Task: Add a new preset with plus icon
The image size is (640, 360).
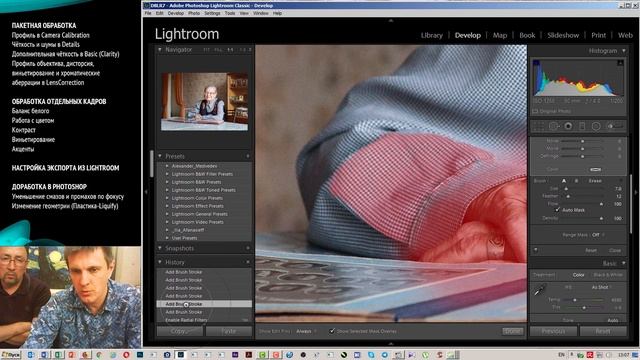Action: [x=248, y=156]
